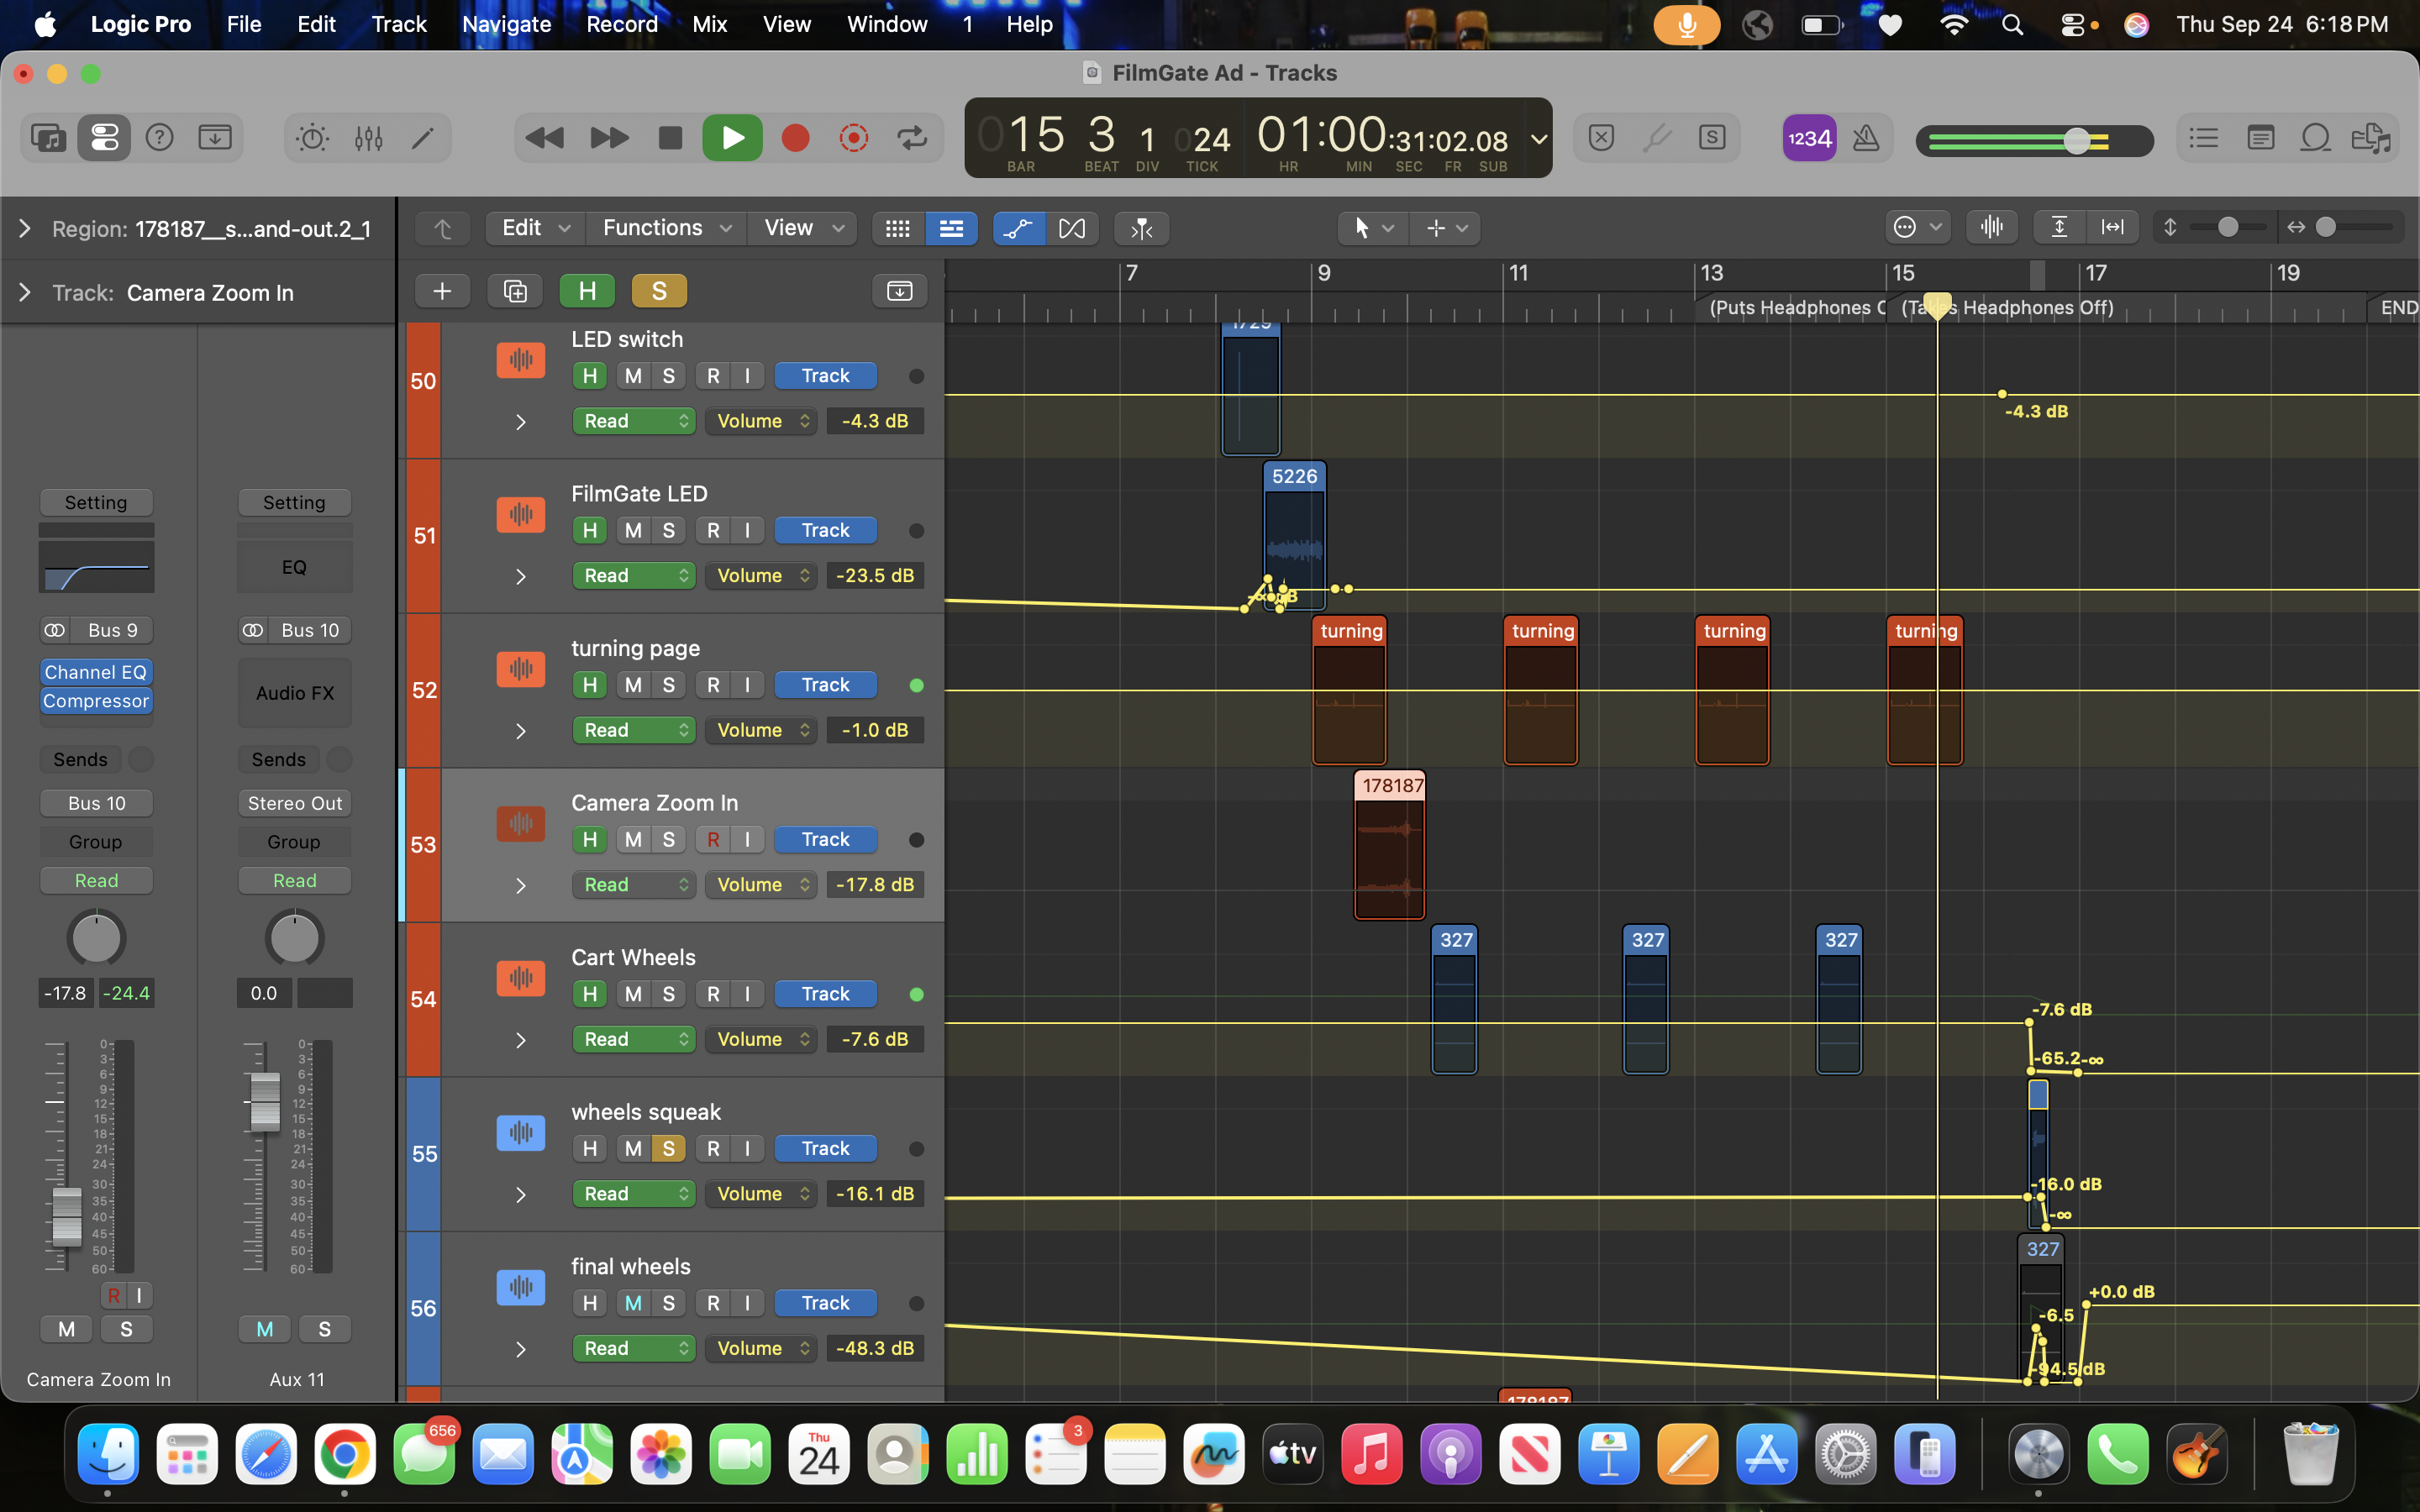Click the add track plus button
The image size is (2420, 1512).
[x=442, y=291]
